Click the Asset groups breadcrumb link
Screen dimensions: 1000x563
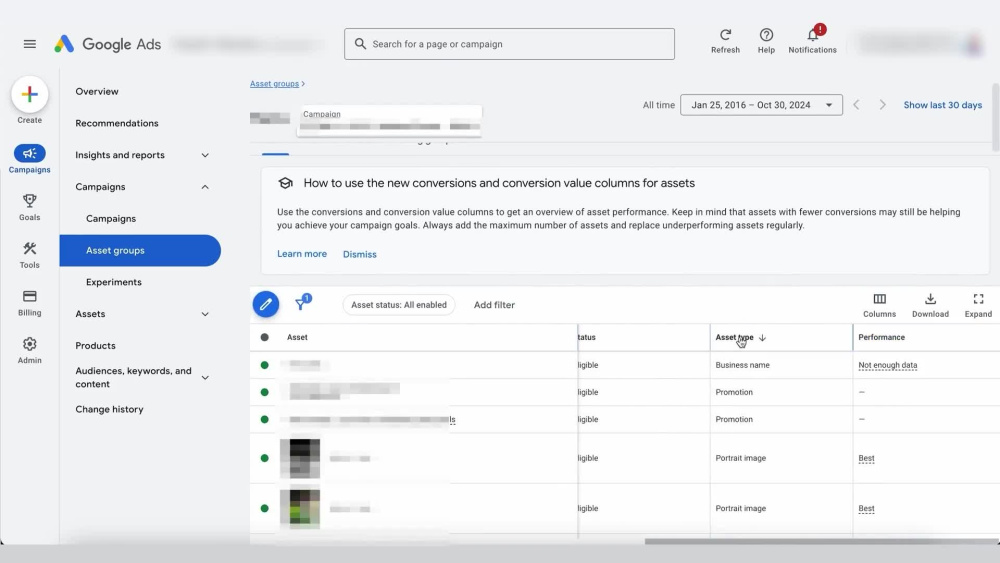(274, 84)
